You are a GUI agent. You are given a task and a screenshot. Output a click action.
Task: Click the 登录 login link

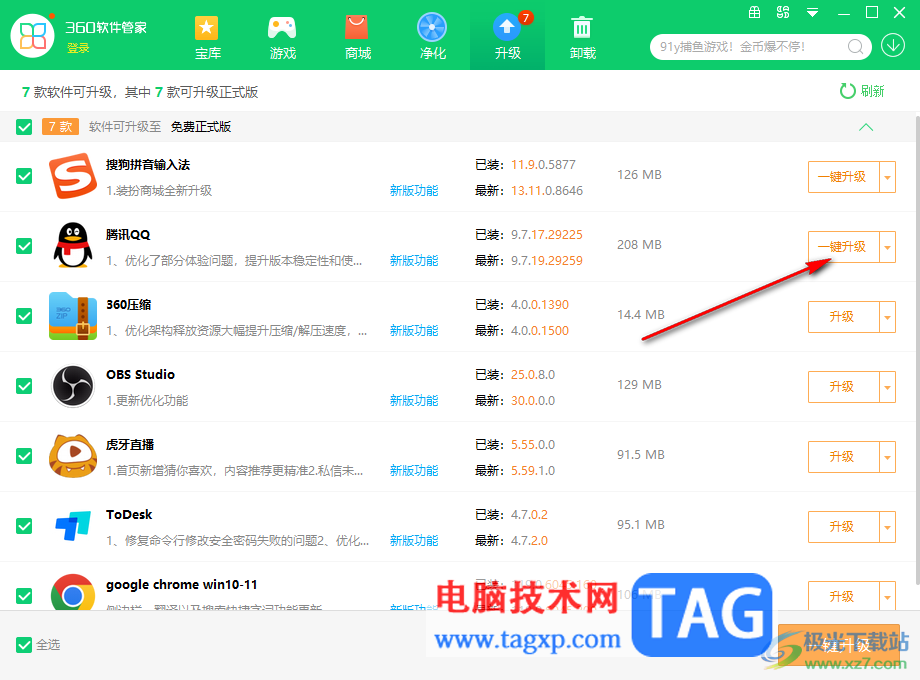78,48
